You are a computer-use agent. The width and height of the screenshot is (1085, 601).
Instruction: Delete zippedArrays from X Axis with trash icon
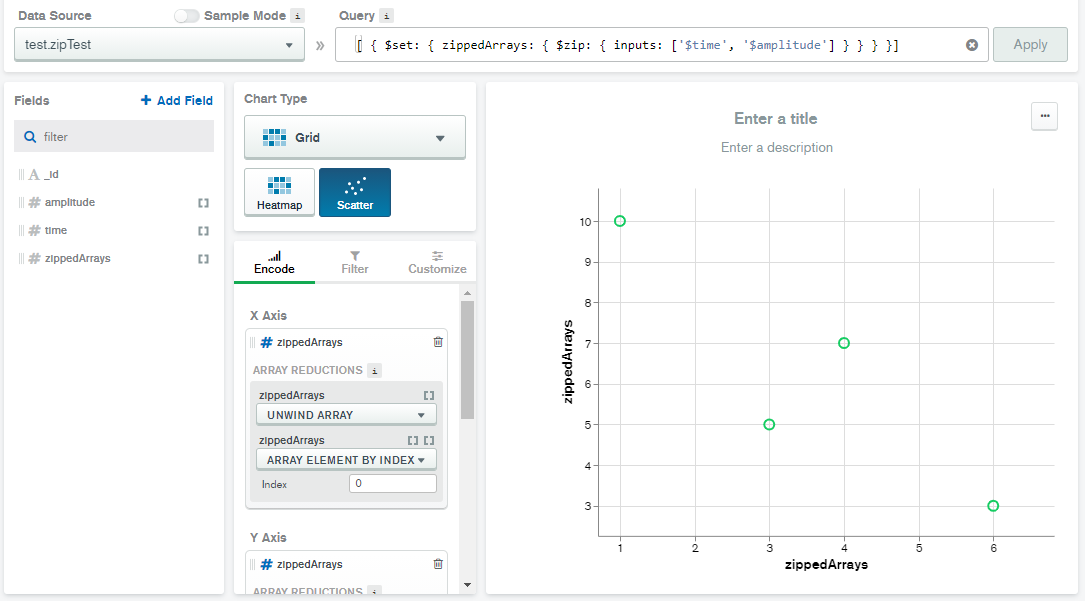(x=437, y=342)
